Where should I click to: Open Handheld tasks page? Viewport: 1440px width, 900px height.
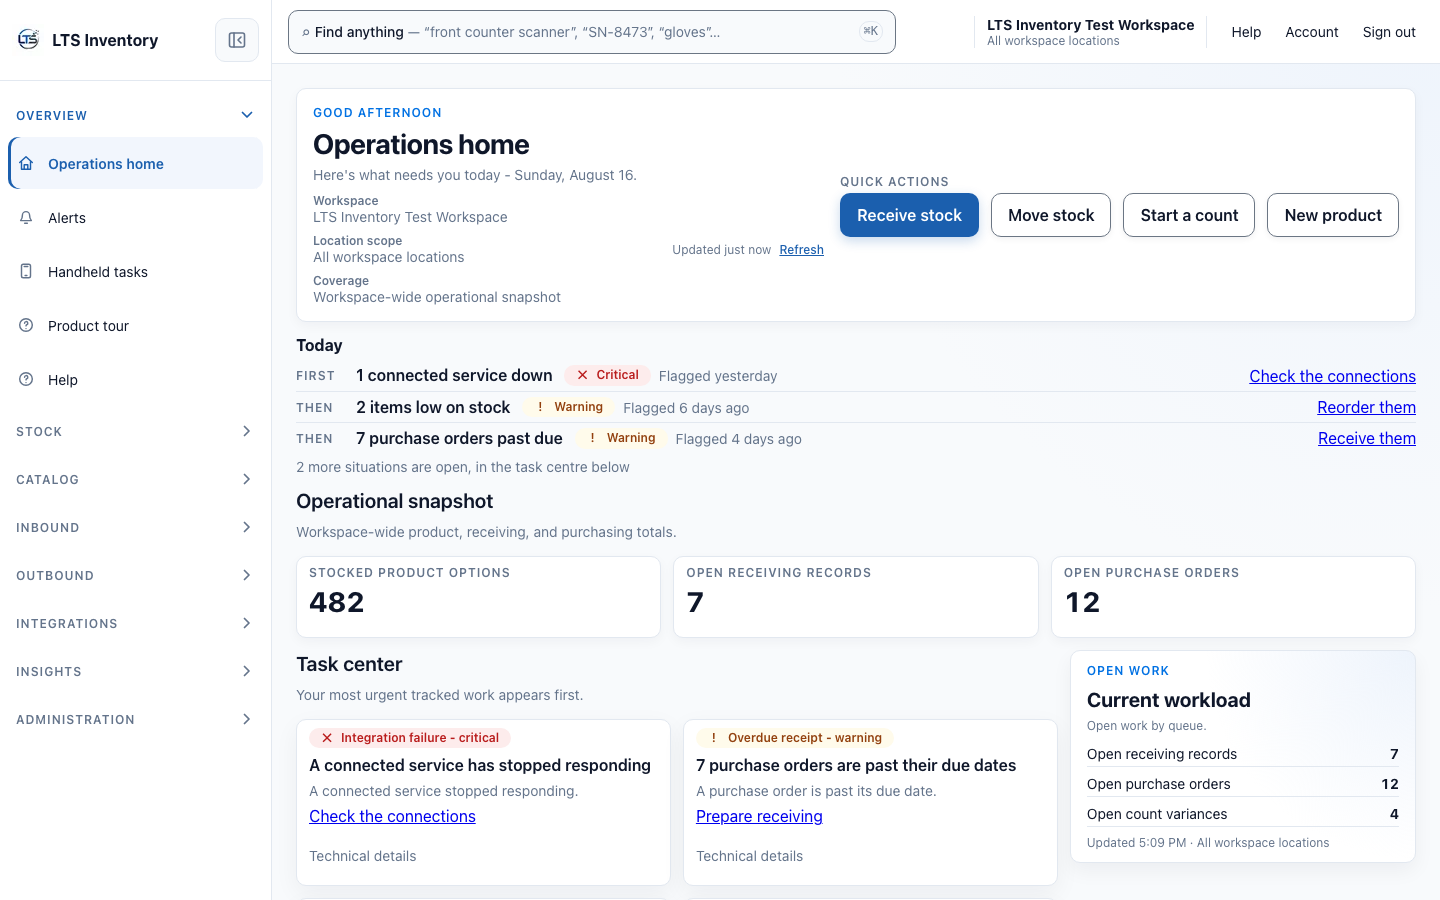(x=136, y=271)
